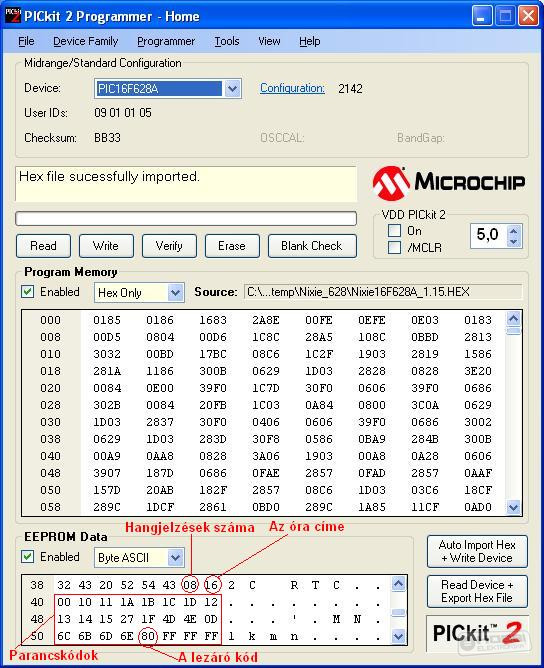The image size is (544, 668).
Task: Click the VDD voltage value 5,0 field
Action: pos(488,235)
